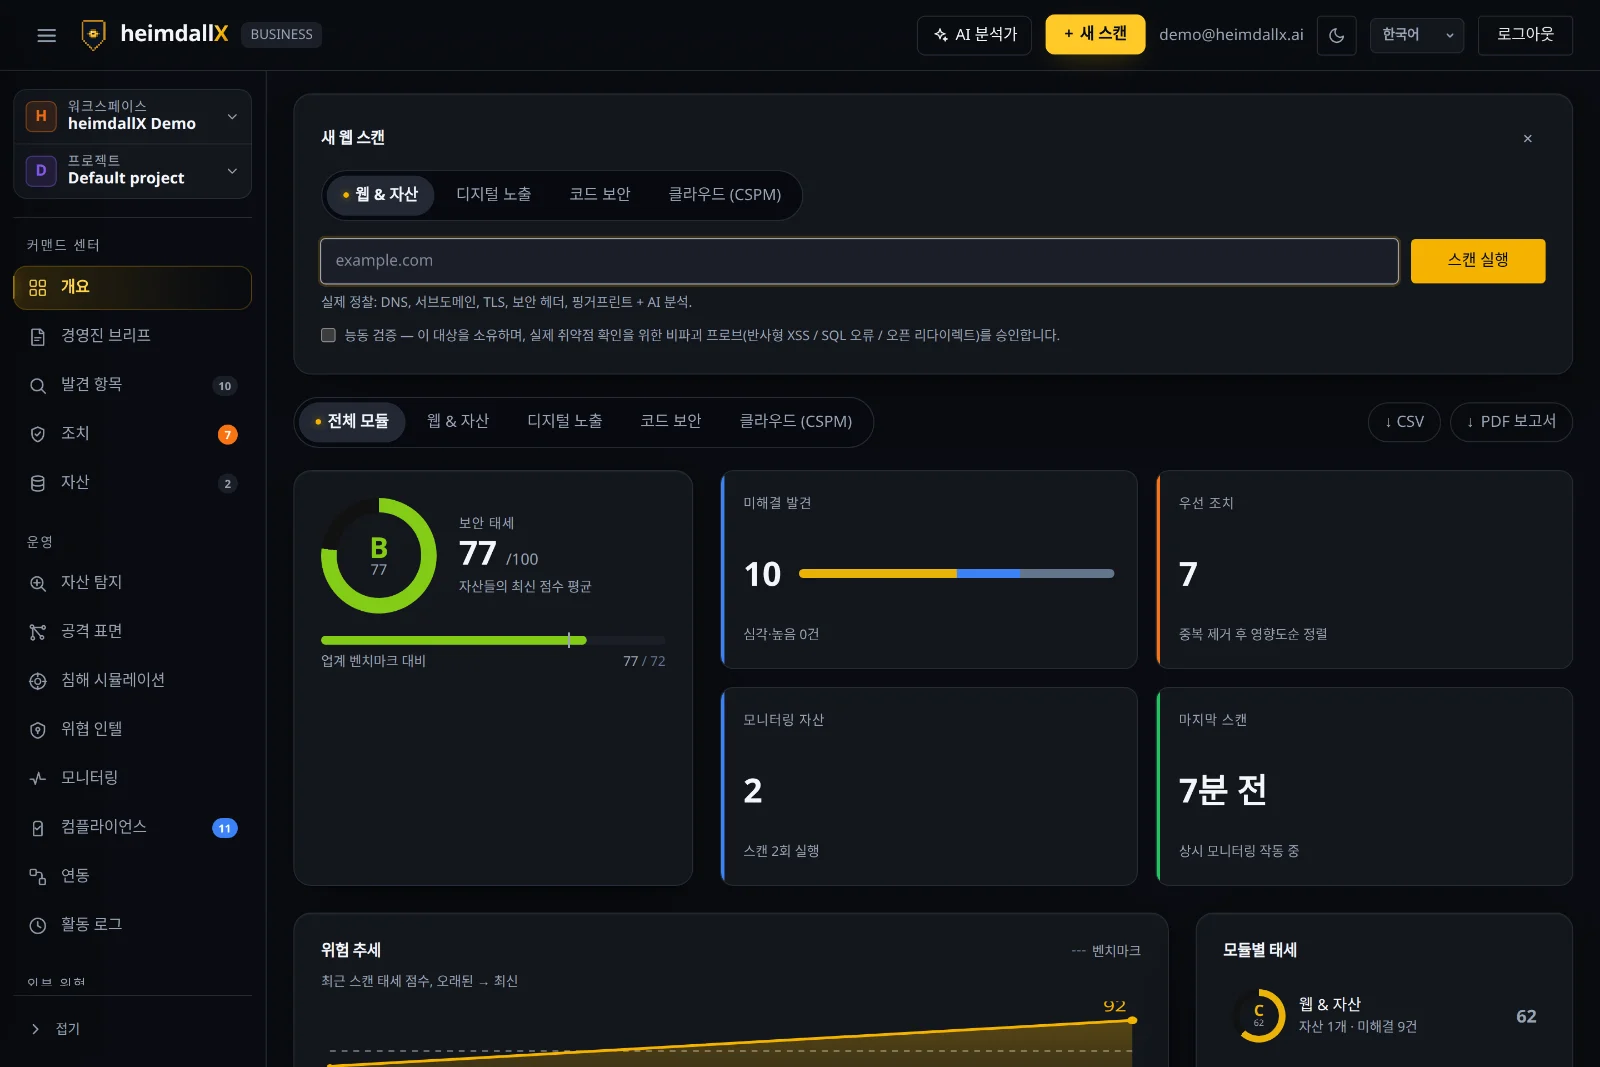Open 위협 인텔 shield icon
This screenshot has height=1067, width=1600.
tap(38, 730)
